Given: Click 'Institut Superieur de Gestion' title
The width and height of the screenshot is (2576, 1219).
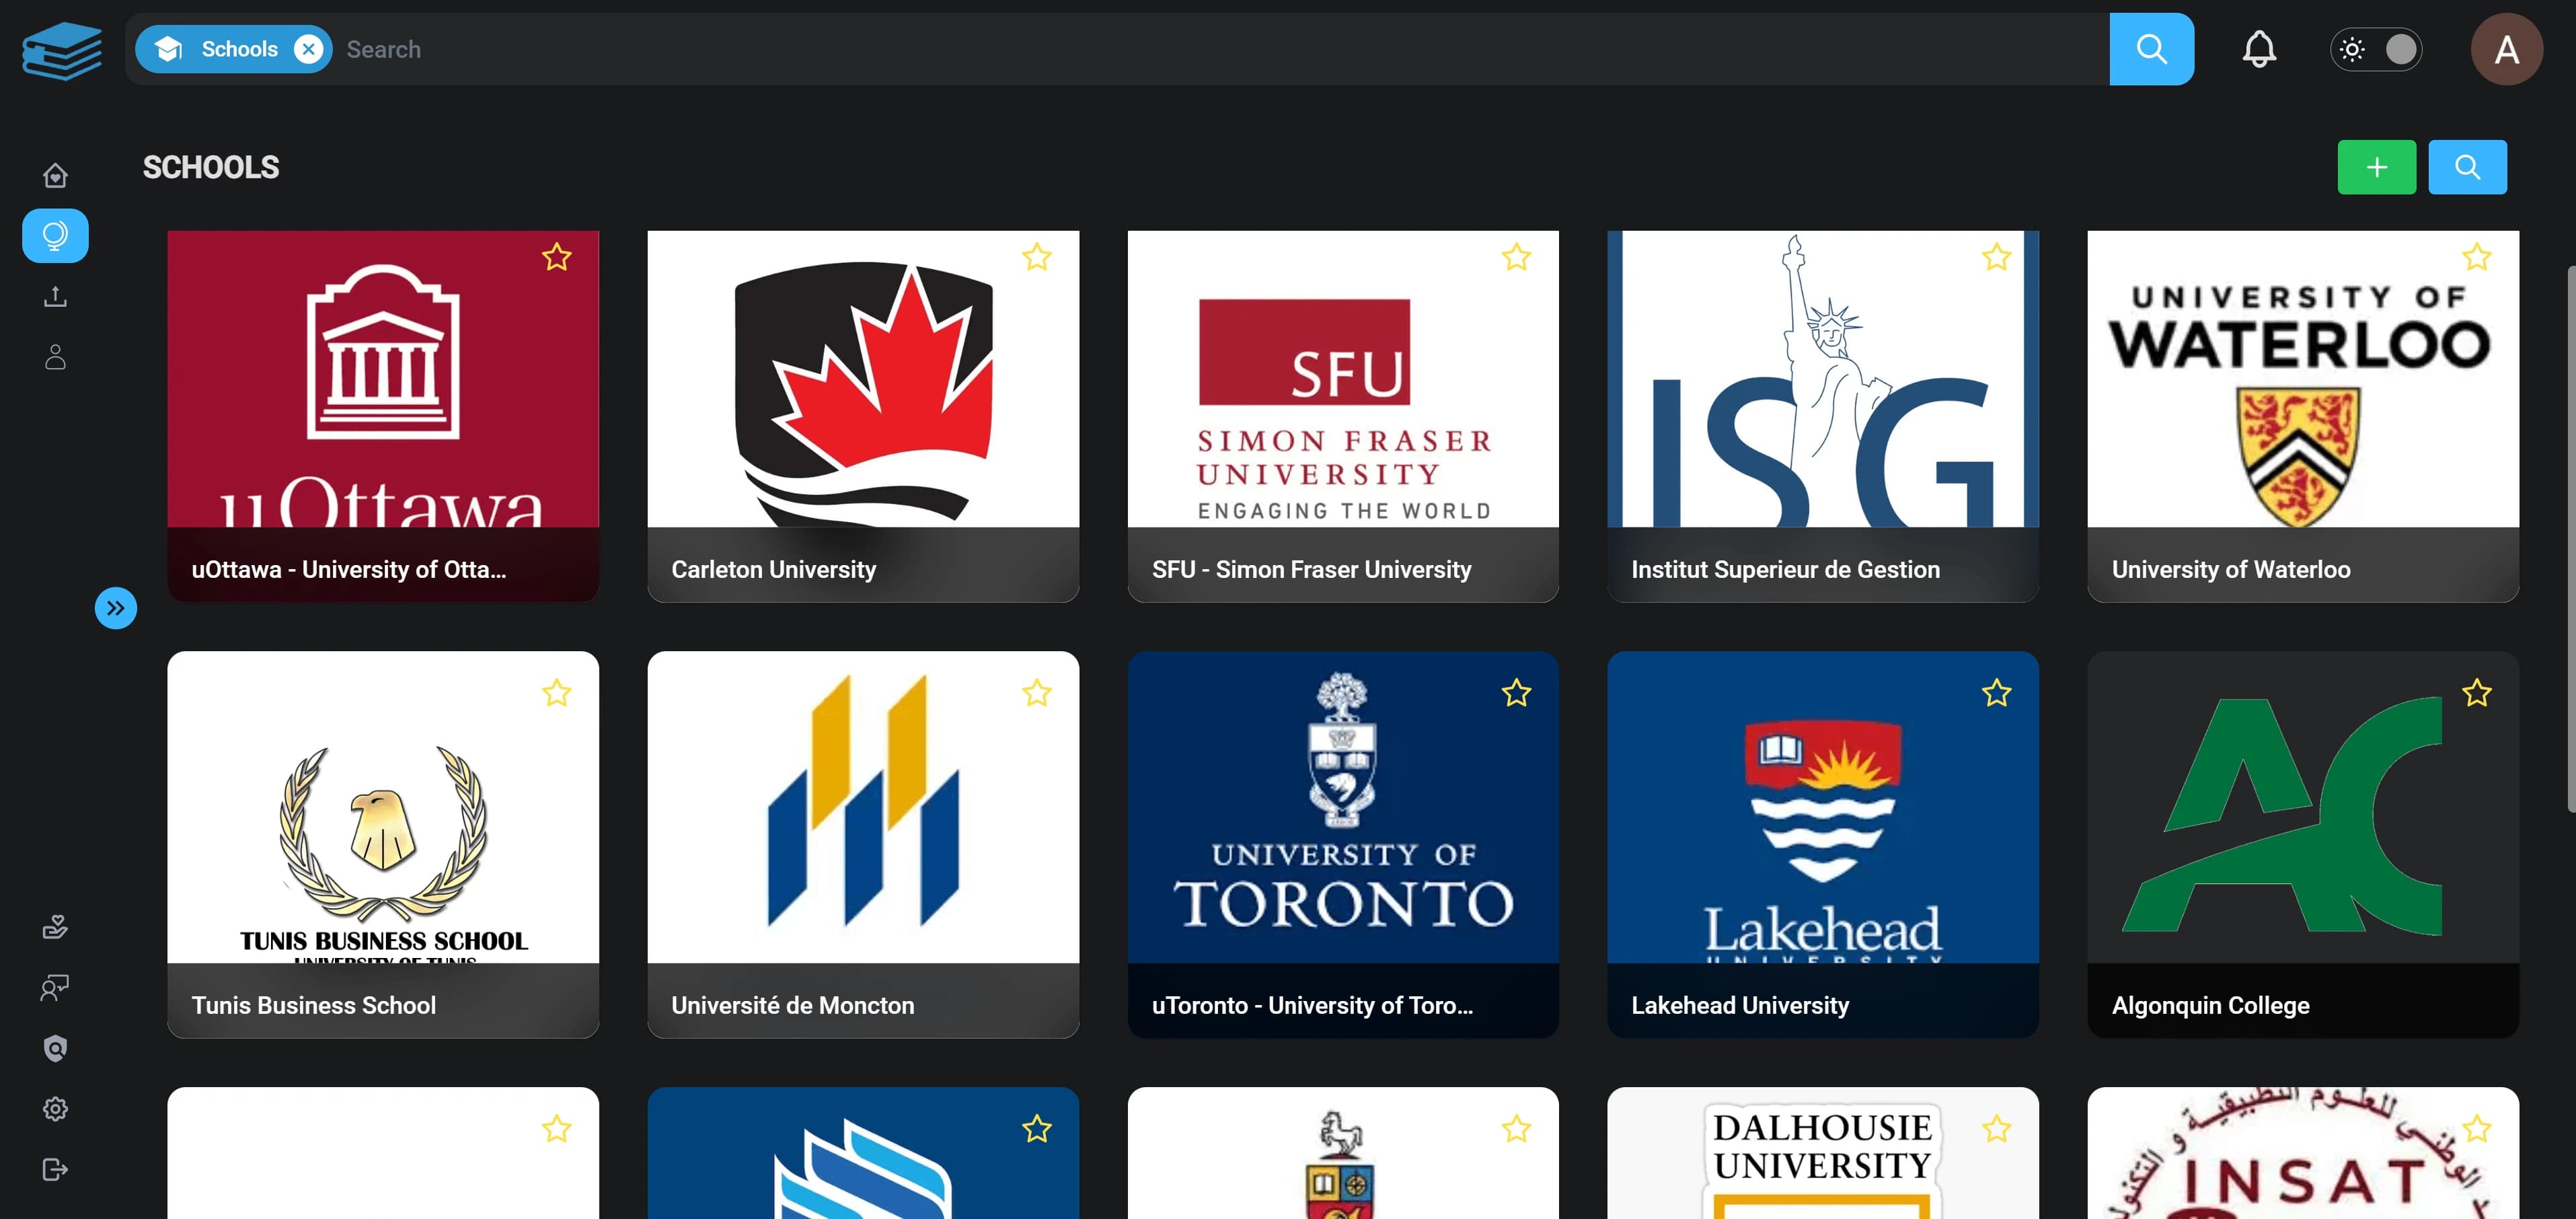Looking at the screenshot, I should (x=1785, y=569).
